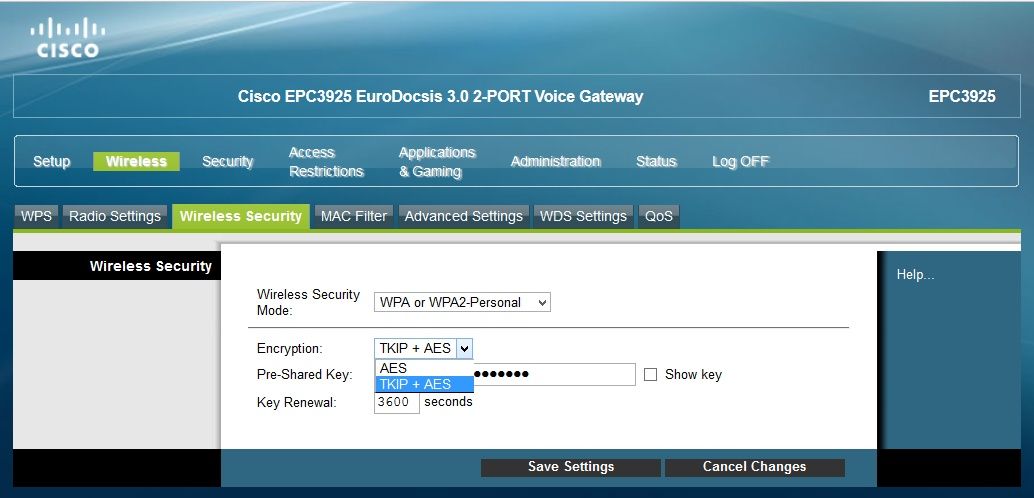
Task: Open the Help... link
Action: tap(915, 275)
